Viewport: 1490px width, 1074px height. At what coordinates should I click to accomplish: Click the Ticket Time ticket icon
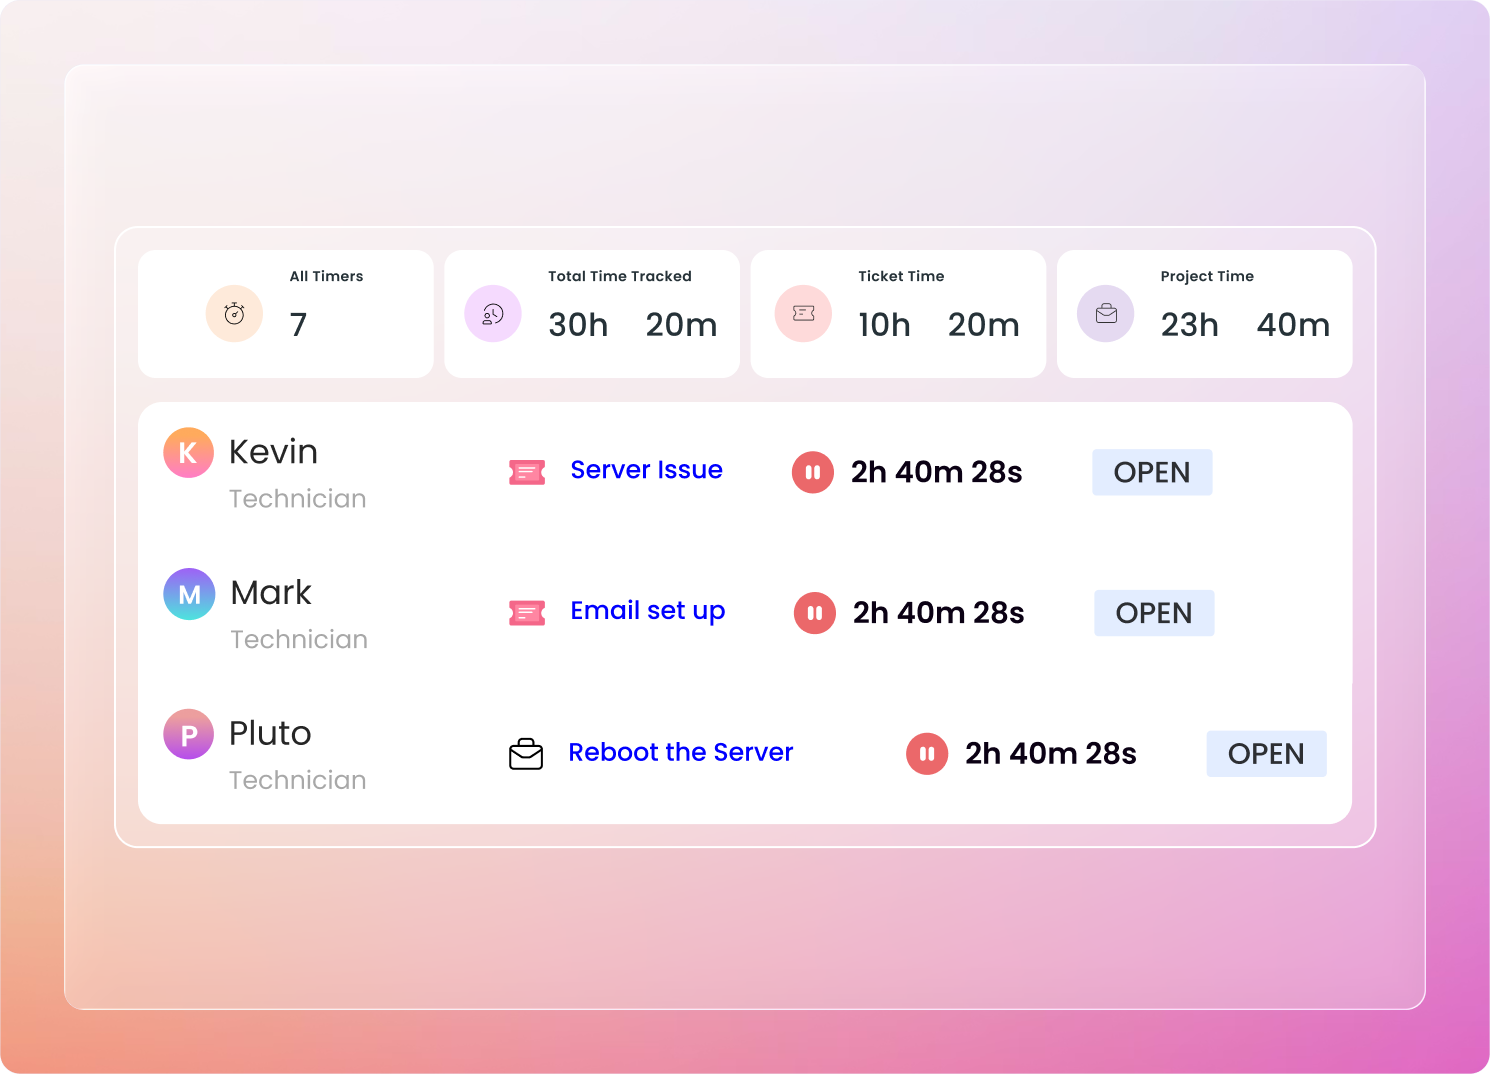pos(803,314)
